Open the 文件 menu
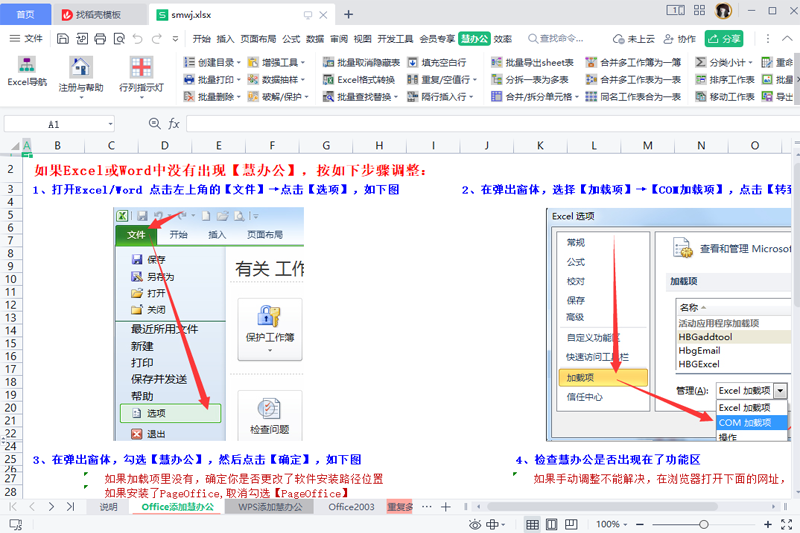The height and width of the screenshot is (533, 800). click(x=27, y=38)
